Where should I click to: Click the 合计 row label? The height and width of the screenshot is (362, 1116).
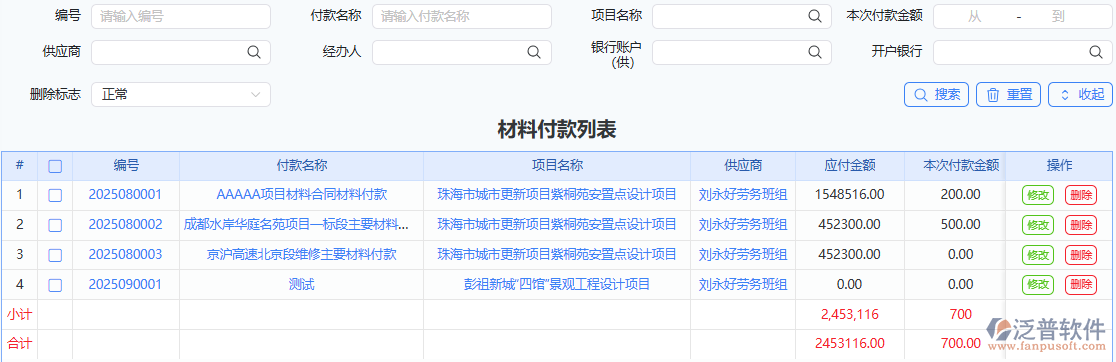[x=19, y=344]
